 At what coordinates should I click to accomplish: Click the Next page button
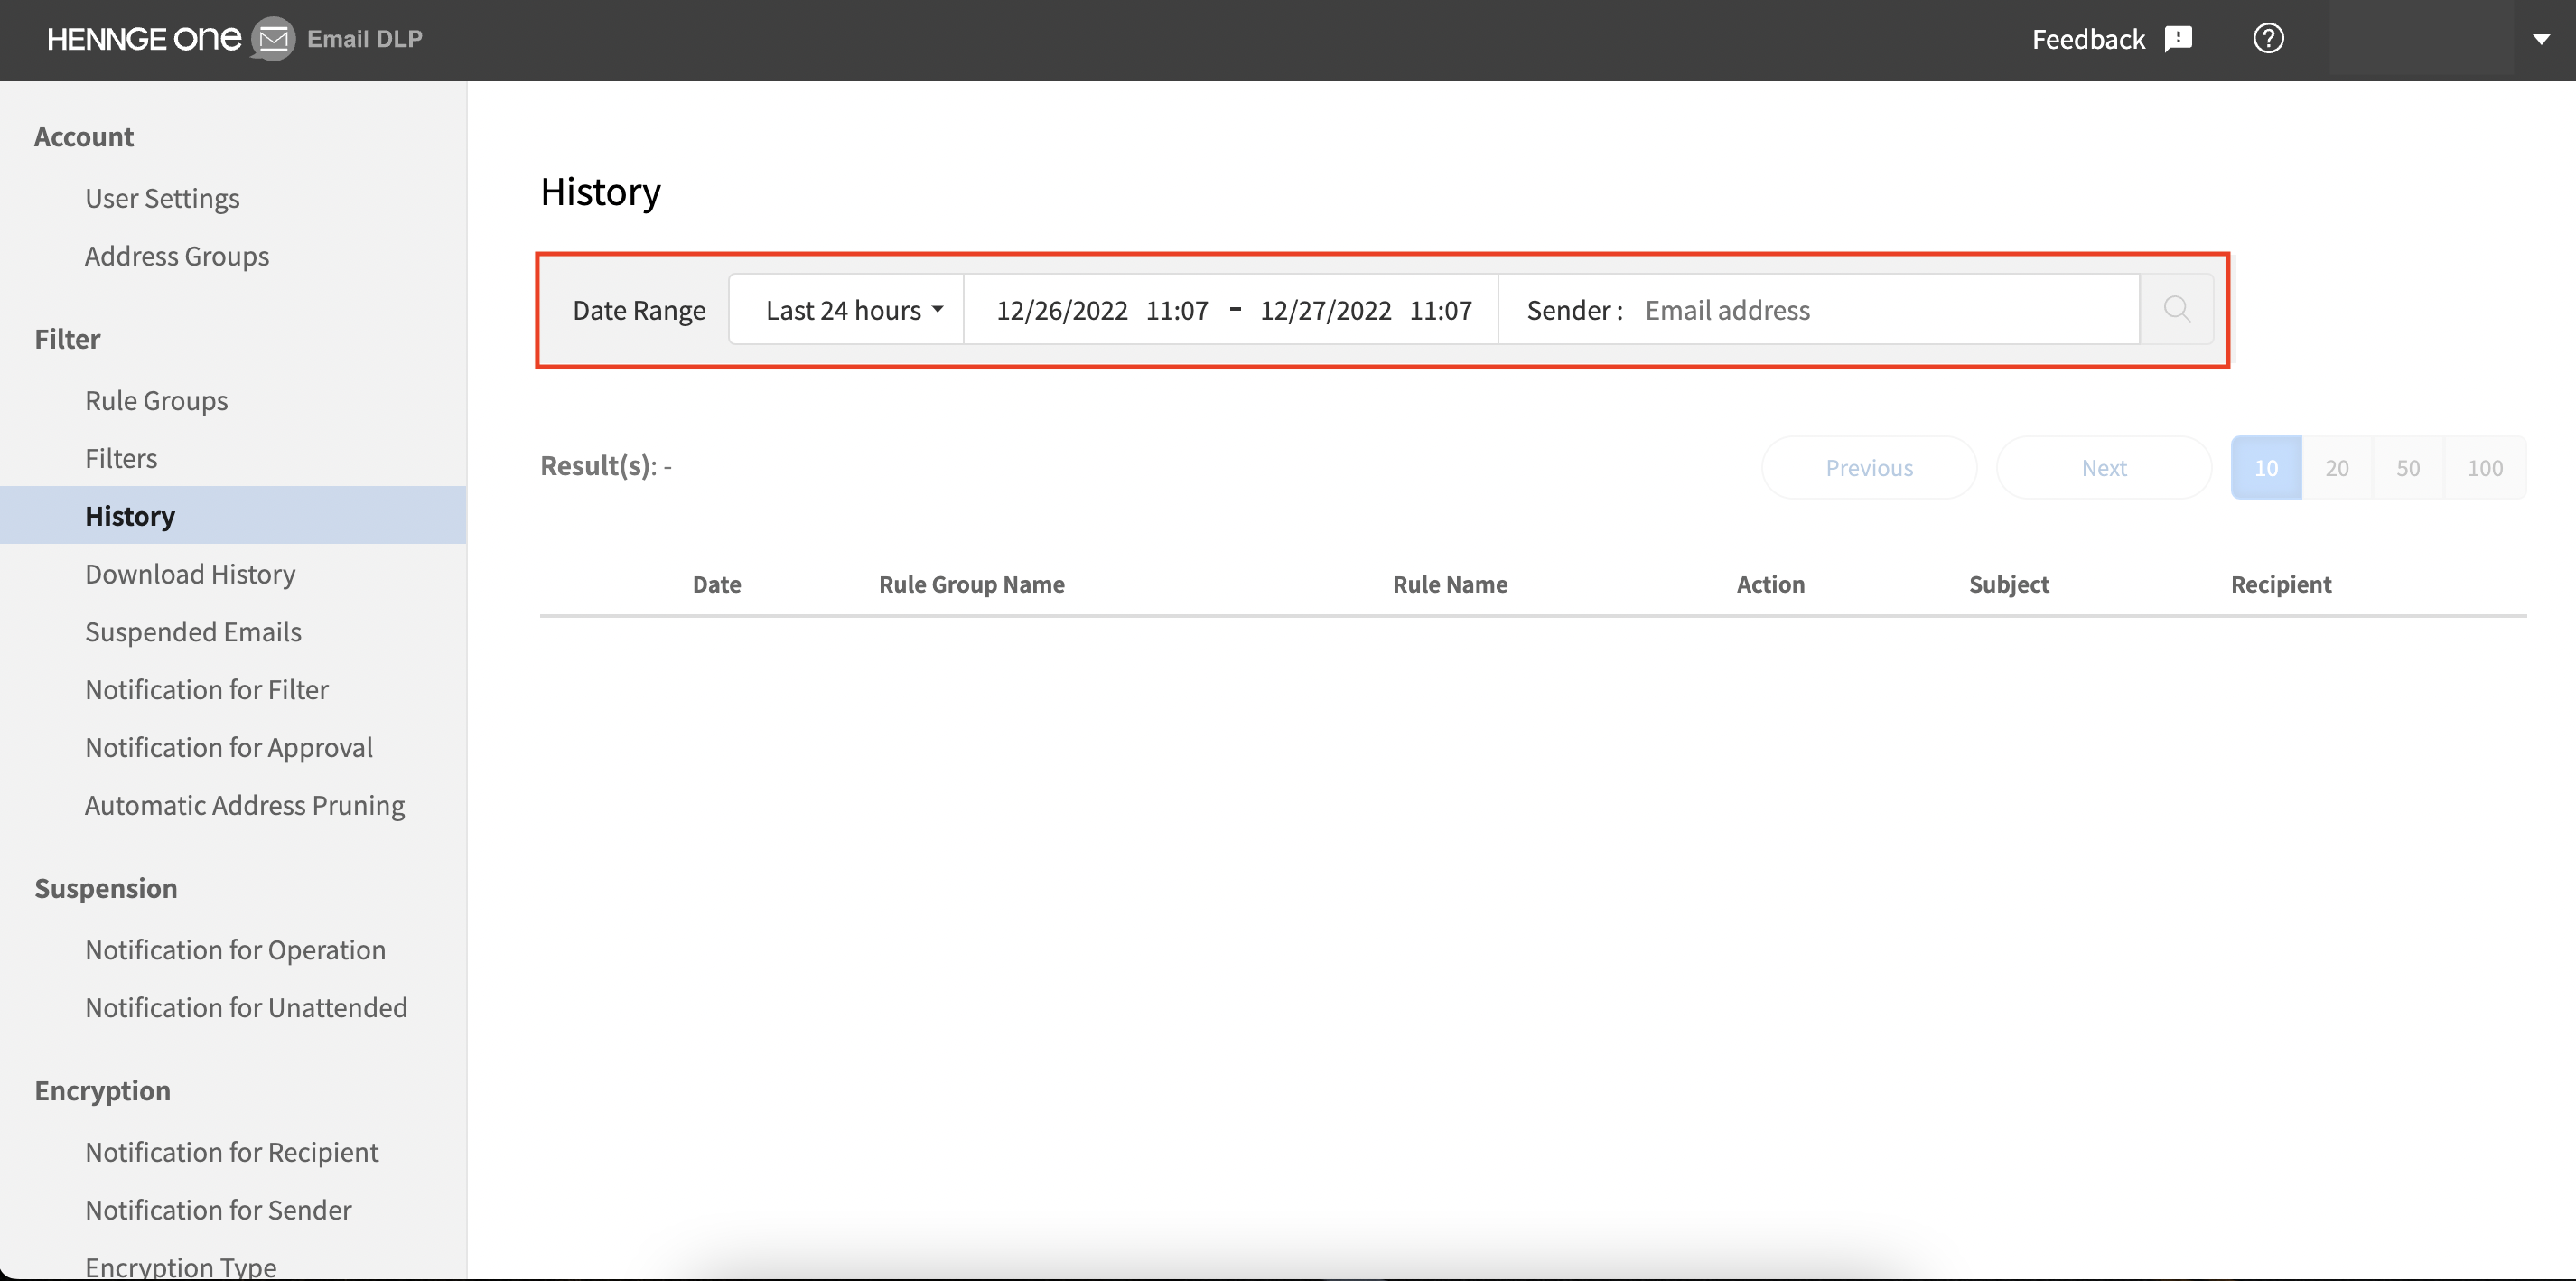(x=2104, y=467)
